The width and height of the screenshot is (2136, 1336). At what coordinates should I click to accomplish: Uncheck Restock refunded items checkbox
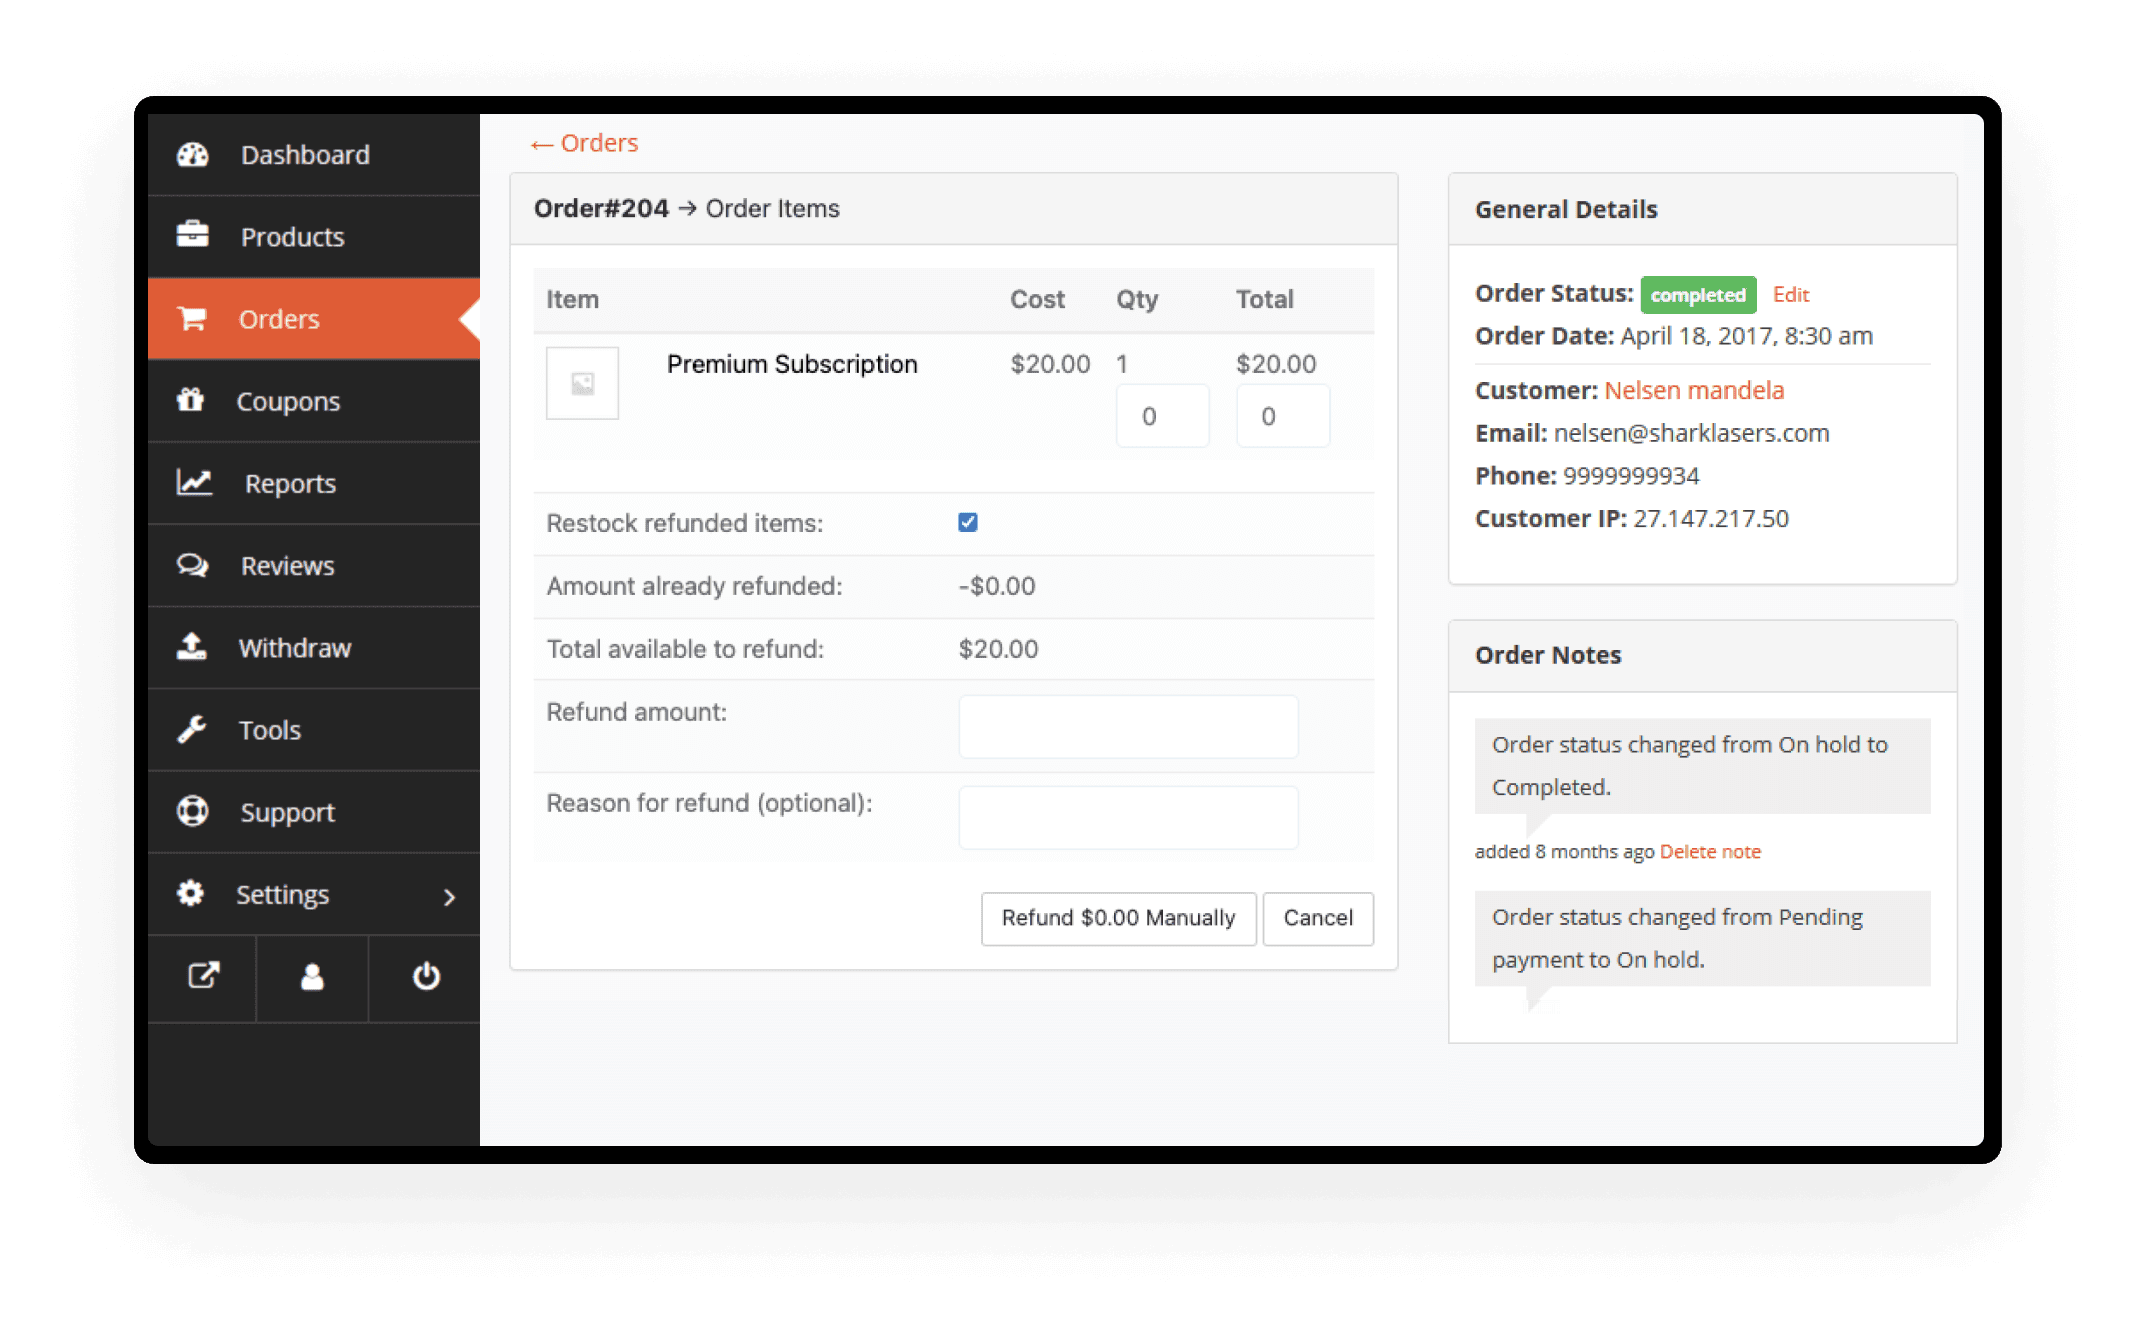(967, 522)
